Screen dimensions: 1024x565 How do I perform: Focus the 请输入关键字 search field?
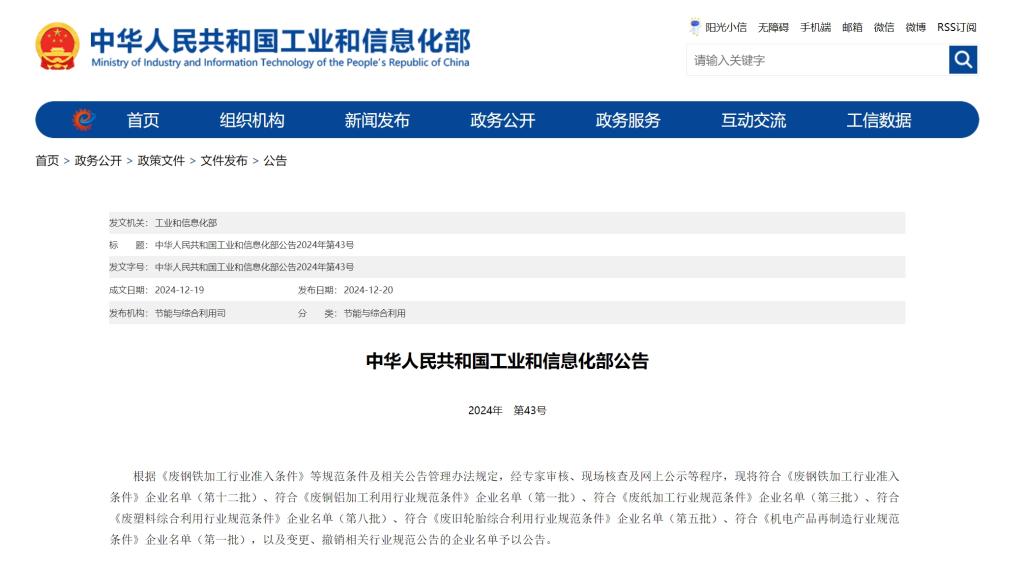click(816, 60)
